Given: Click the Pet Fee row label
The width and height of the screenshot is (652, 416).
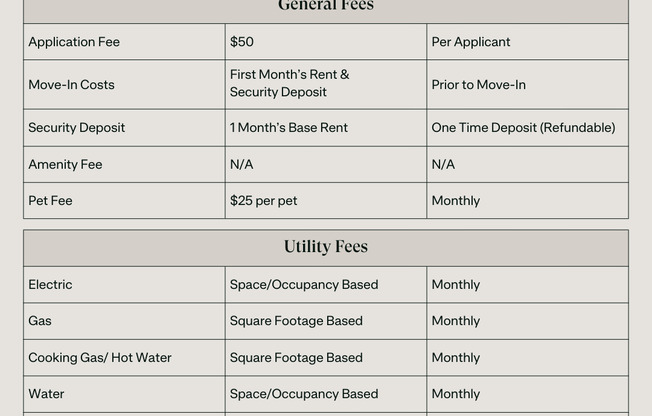Looking at the screenshot, I should (50, 201).
